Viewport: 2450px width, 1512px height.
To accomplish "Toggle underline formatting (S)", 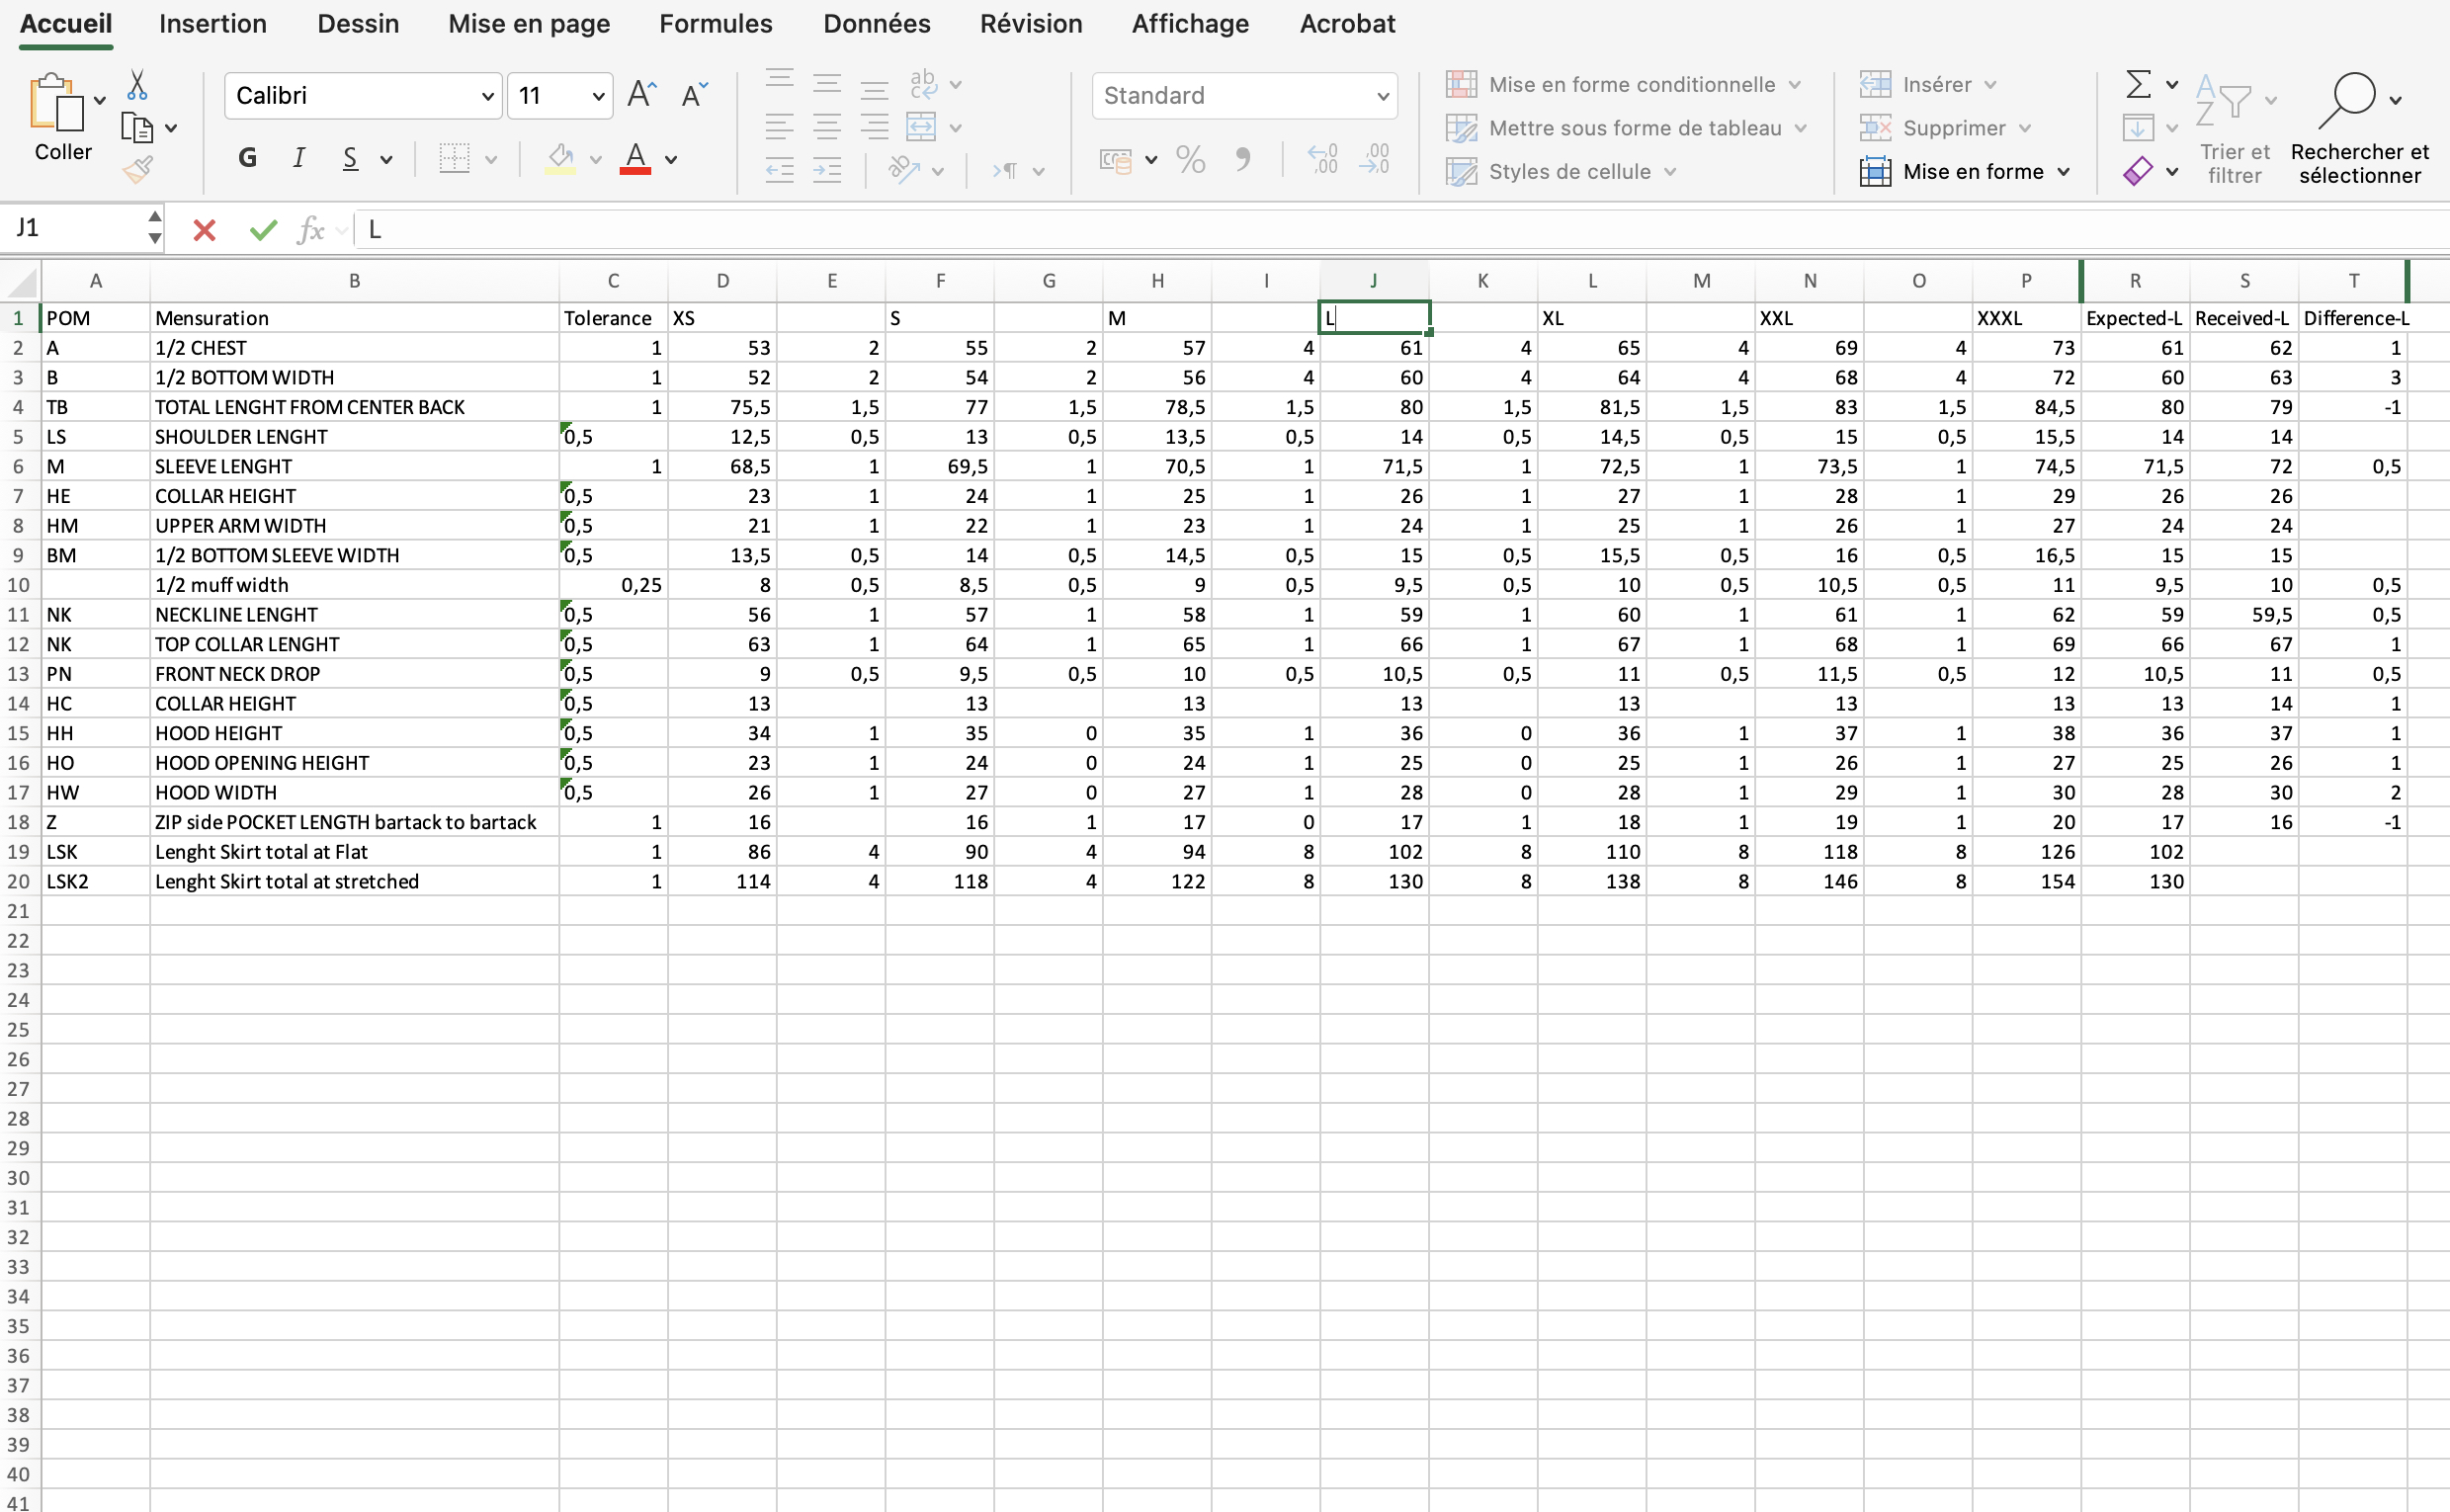I will [x=350, y=158].
